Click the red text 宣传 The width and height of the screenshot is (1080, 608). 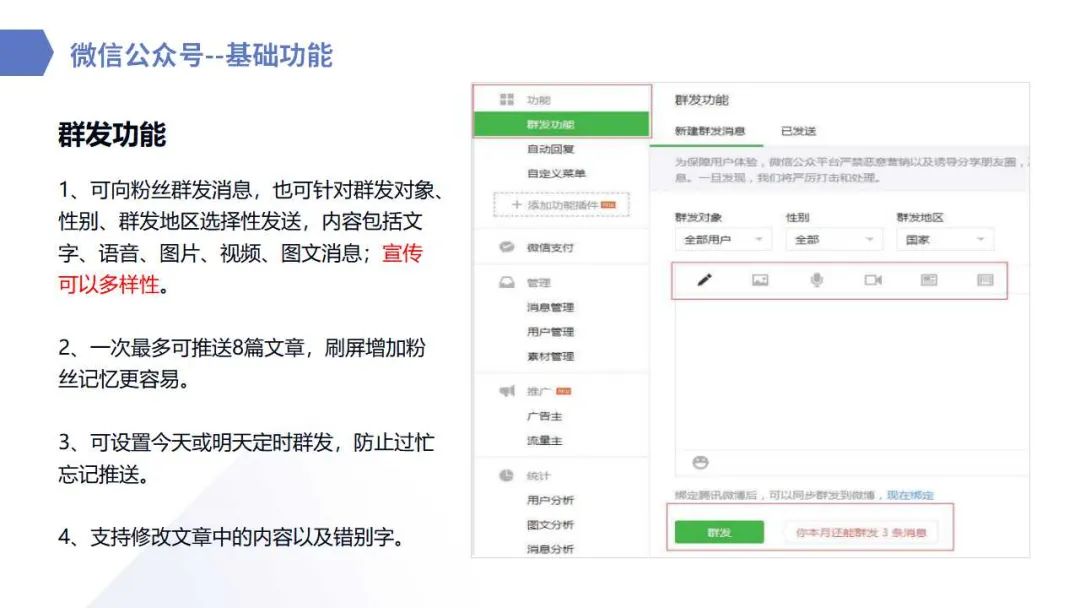(402, 253)
